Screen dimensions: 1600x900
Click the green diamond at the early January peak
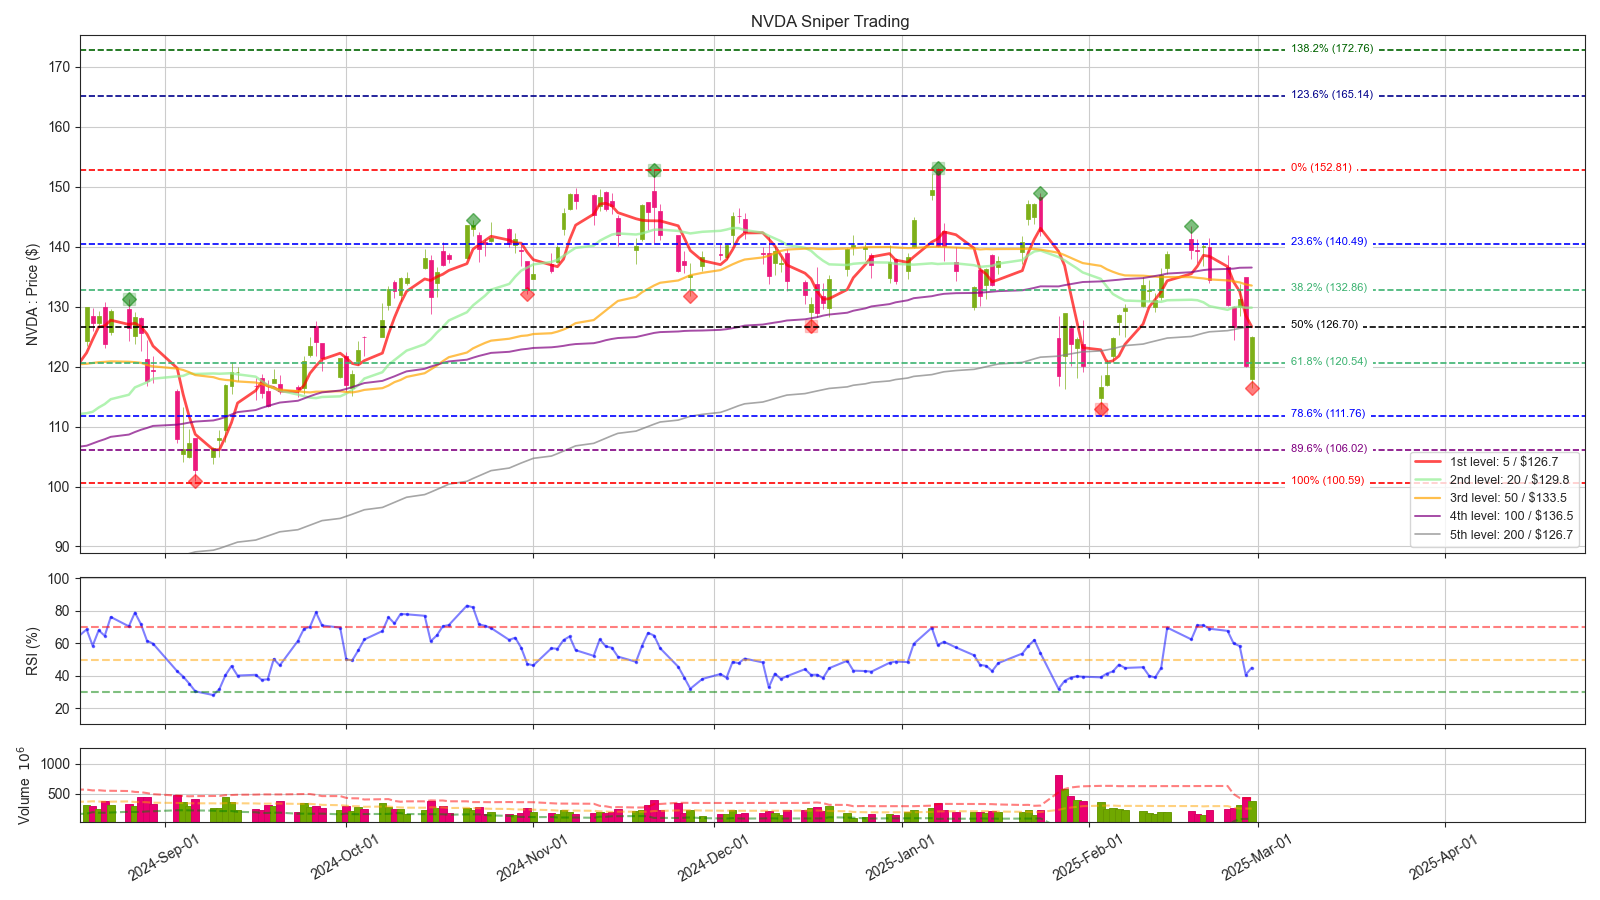[x=938, y=168]
